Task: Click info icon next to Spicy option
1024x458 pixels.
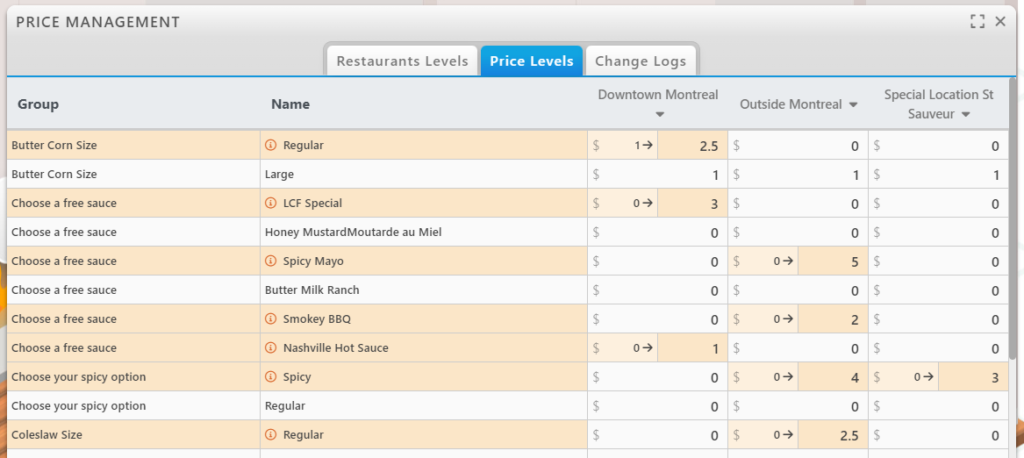Action: (271, 378)
